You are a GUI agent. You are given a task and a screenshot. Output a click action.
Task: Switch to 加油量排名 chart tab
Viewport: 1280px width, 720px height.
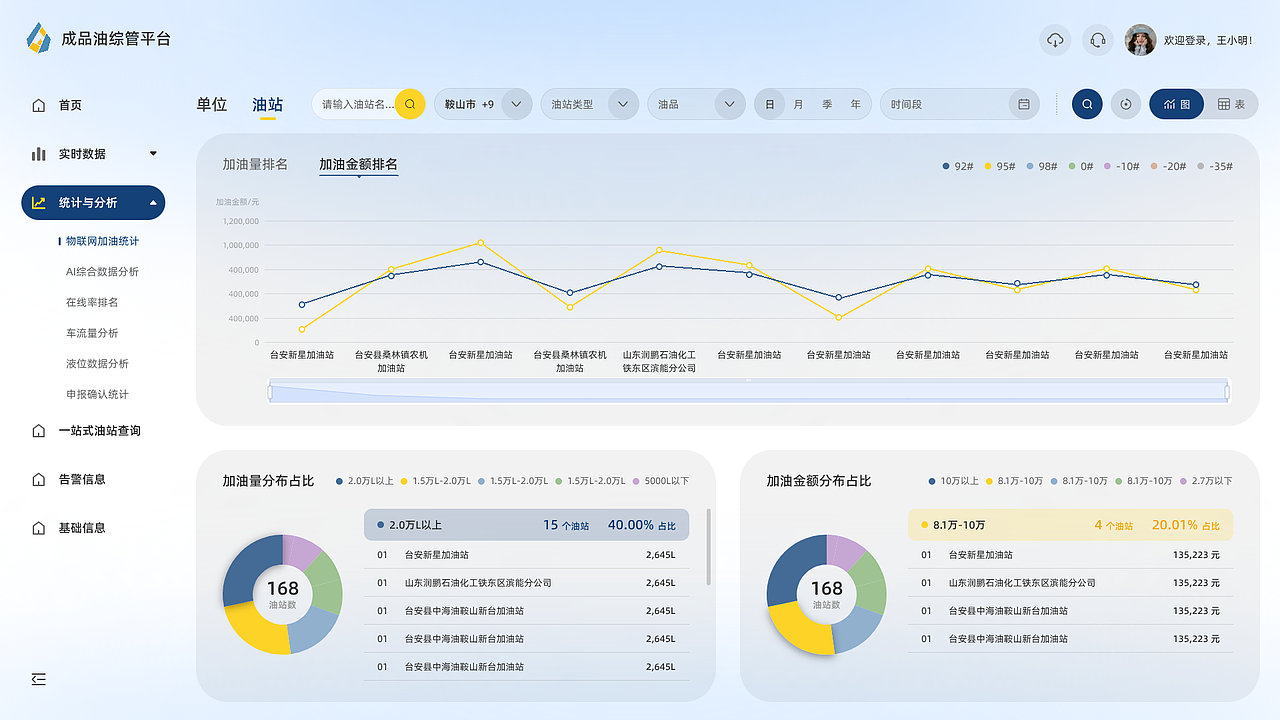tap(255, 164)
